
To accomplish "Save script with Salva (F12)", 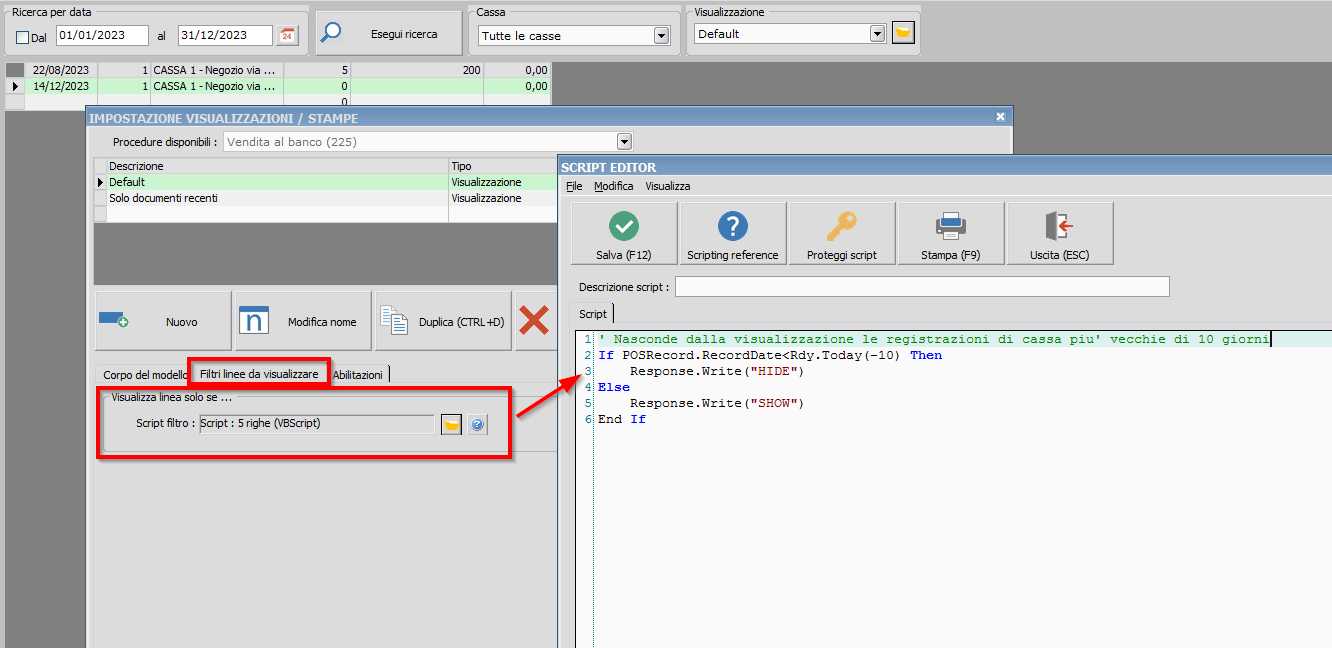I will [624, 234].
